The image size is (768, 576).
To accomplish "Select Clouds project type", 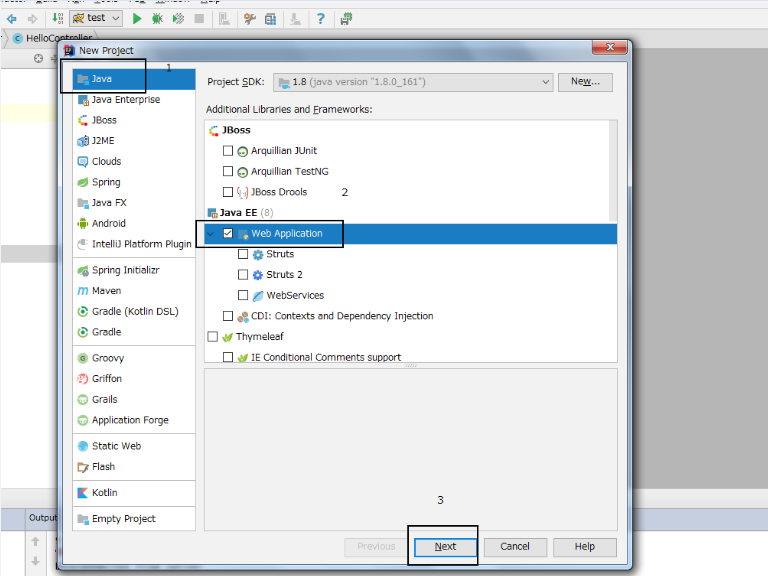I will 134,161.
